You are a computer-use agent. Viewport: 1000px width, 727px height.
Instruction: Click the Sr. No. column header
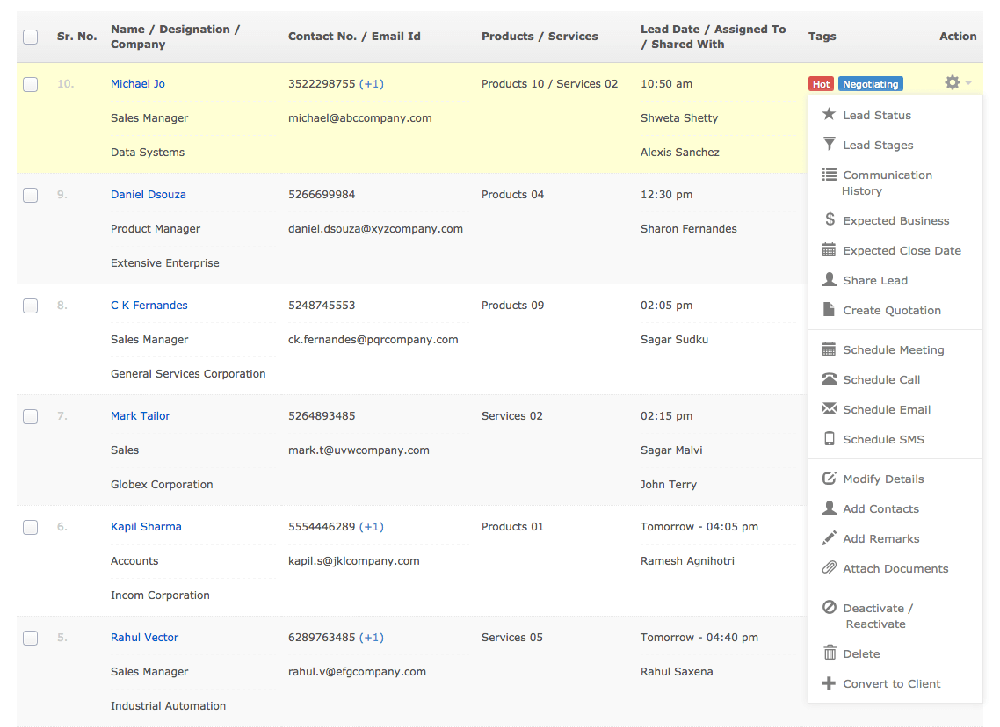[x=77, y=36]
